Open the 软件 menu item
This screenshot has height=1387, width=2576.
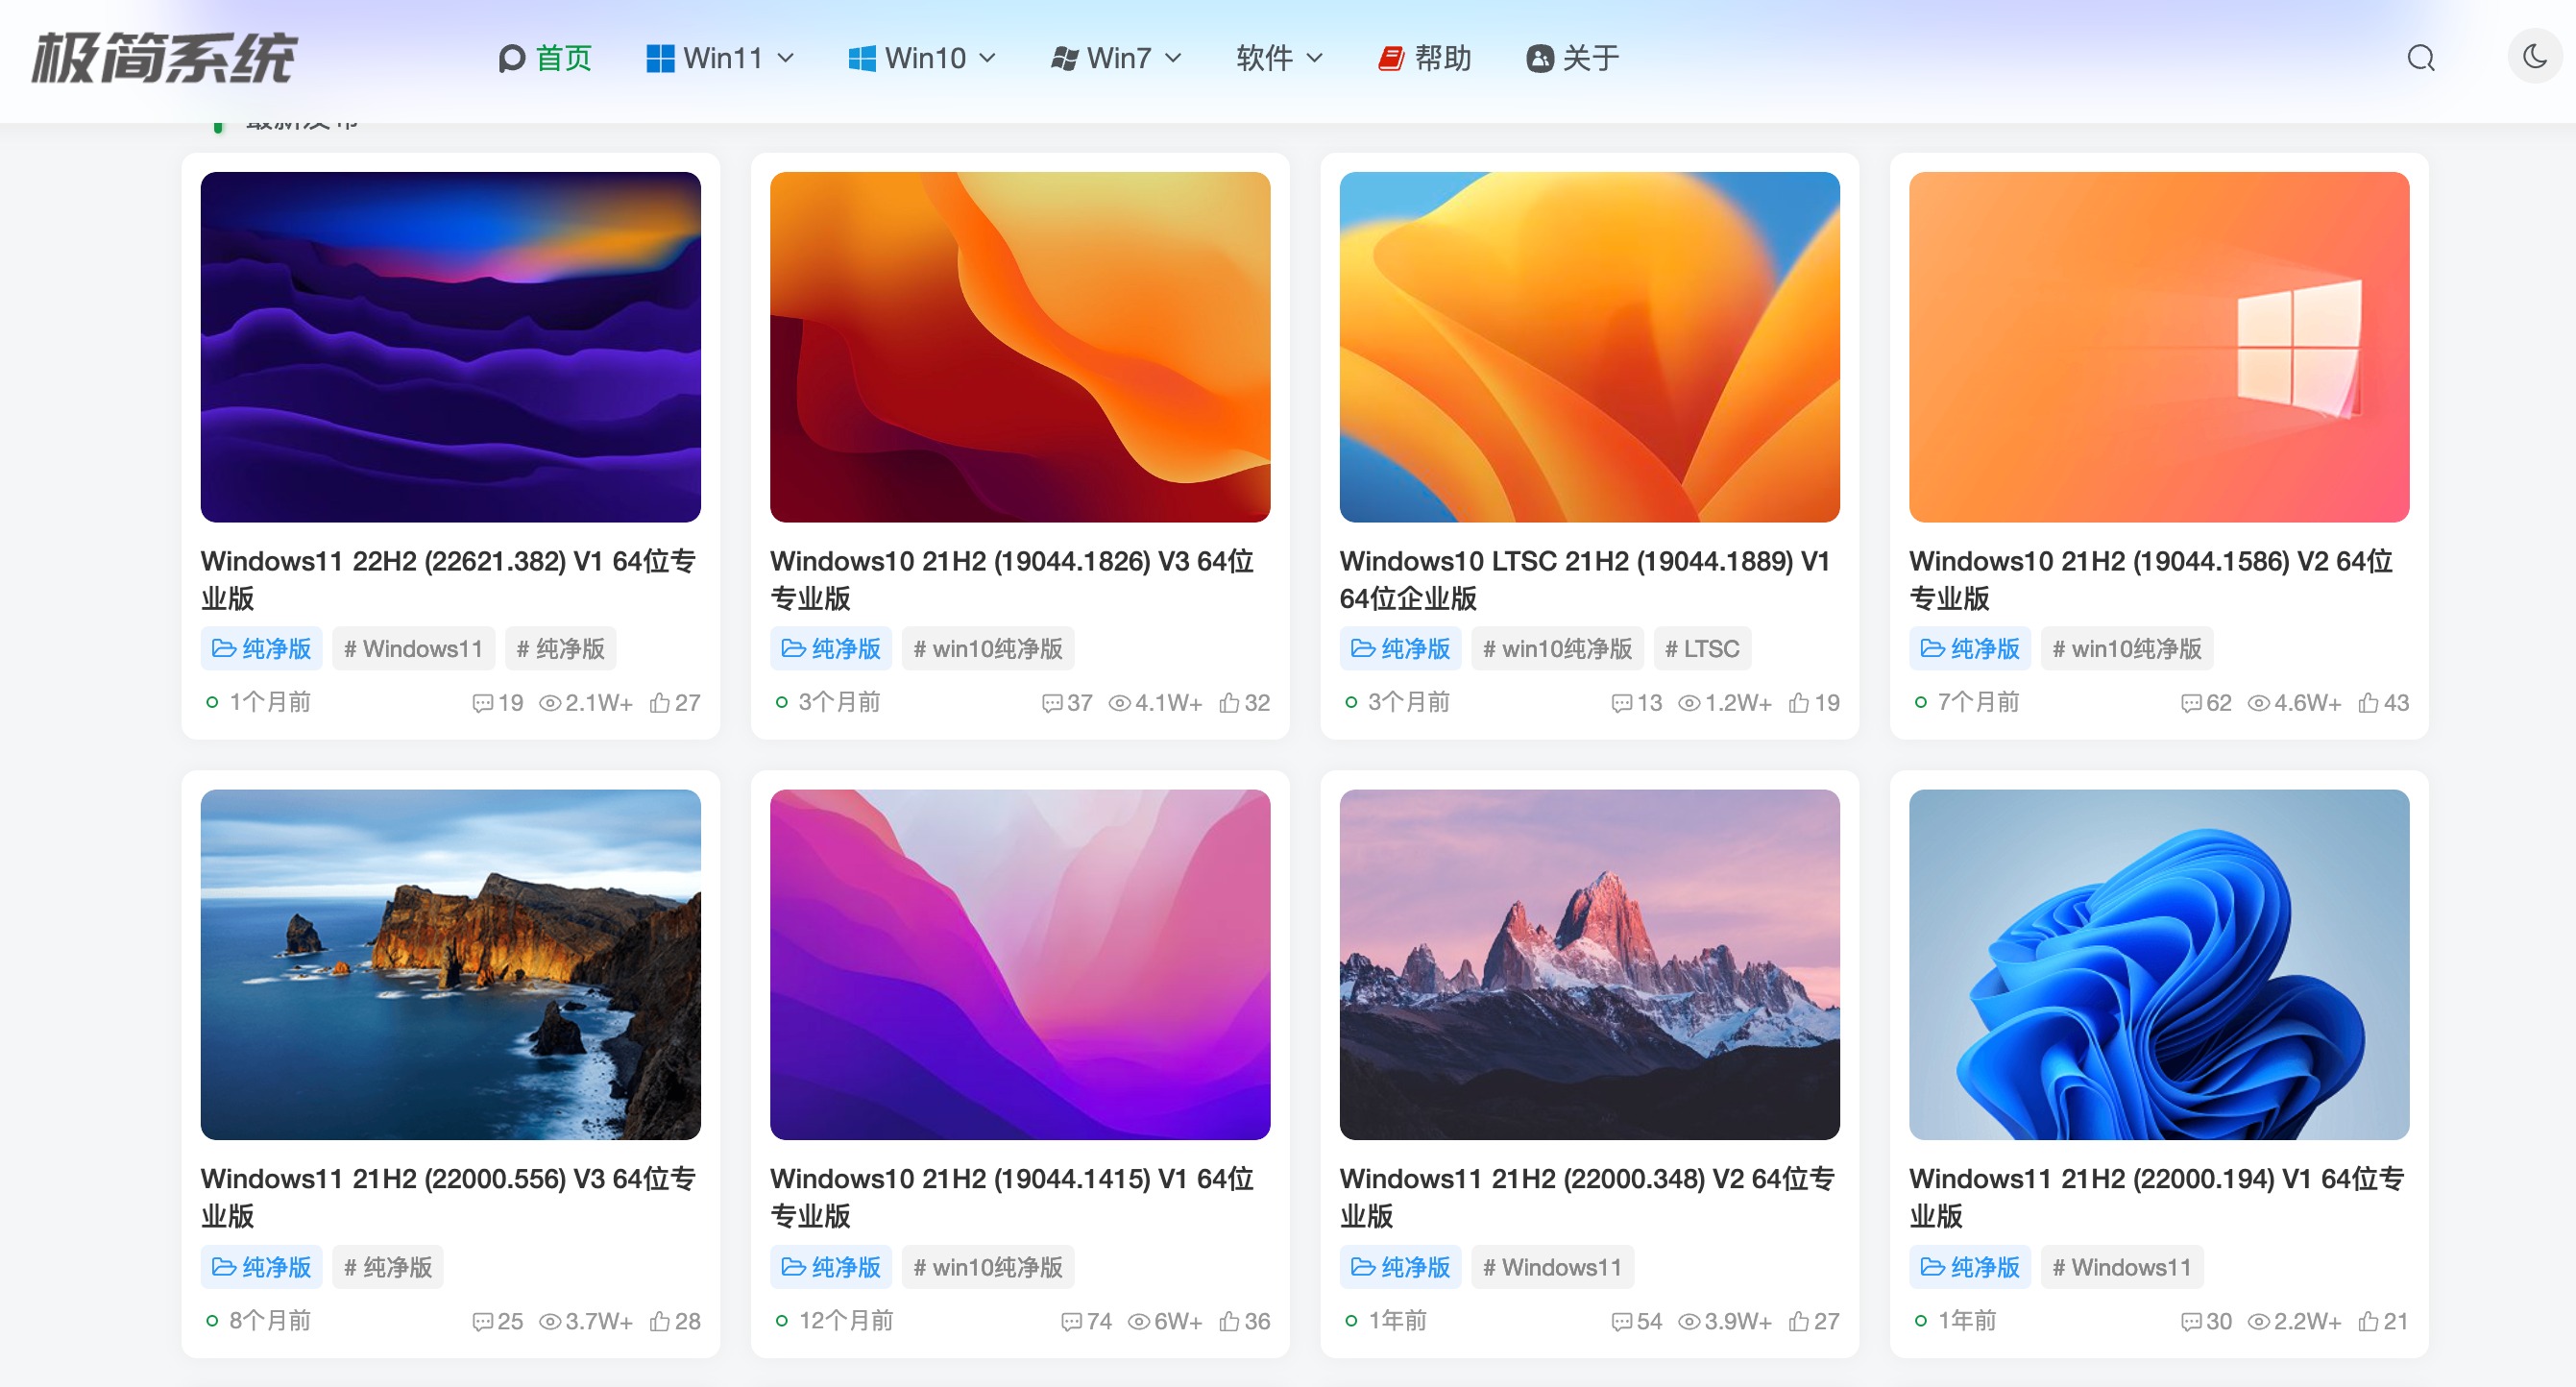(1264, 58)
